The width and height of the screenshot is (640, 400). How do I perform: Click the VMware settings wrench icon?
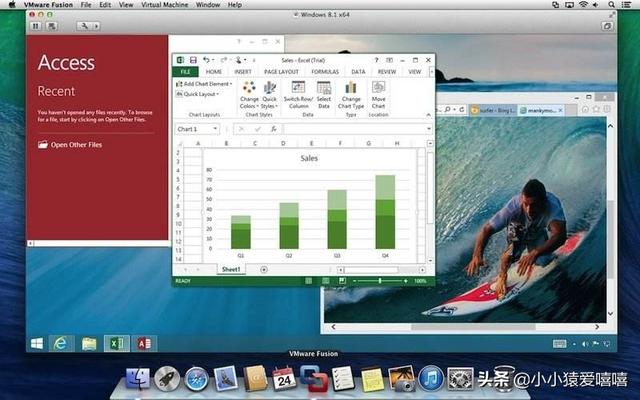pyautogui.click(x=84, y=26)
